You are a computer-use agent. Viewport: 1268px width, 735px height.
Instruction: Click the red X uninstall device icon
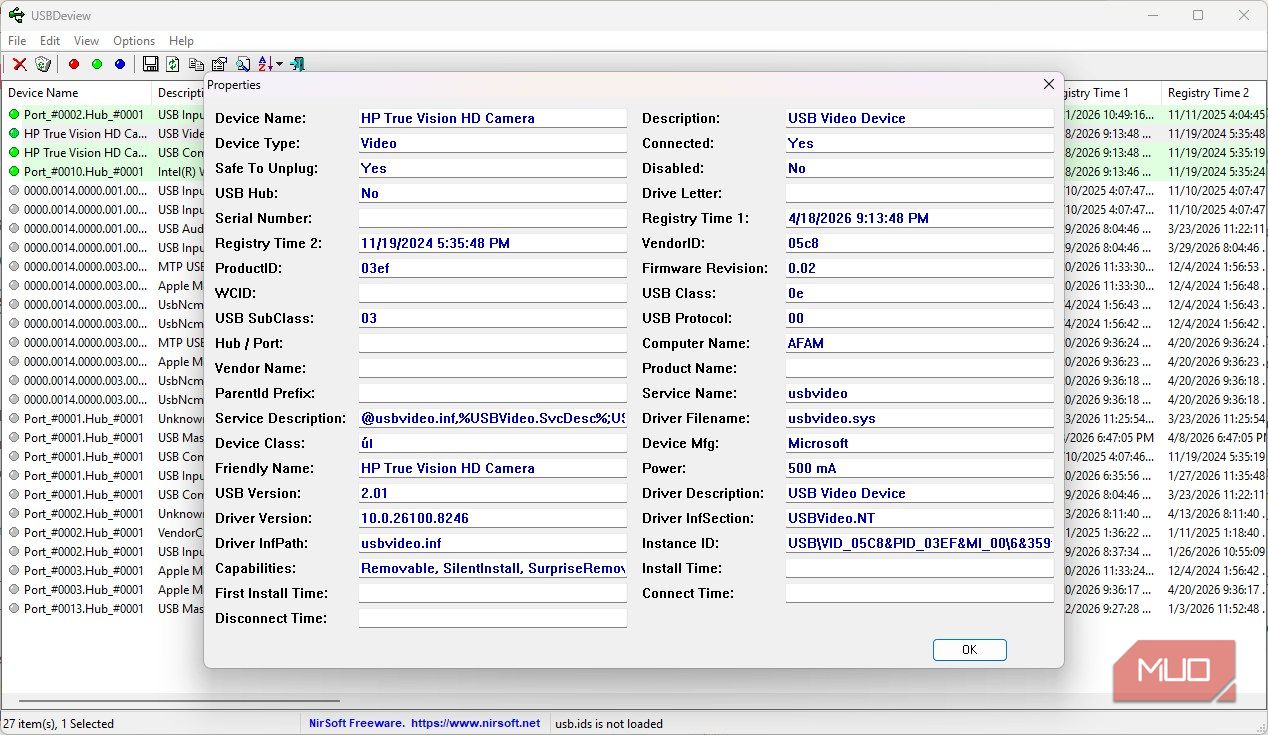click(20, 64)
